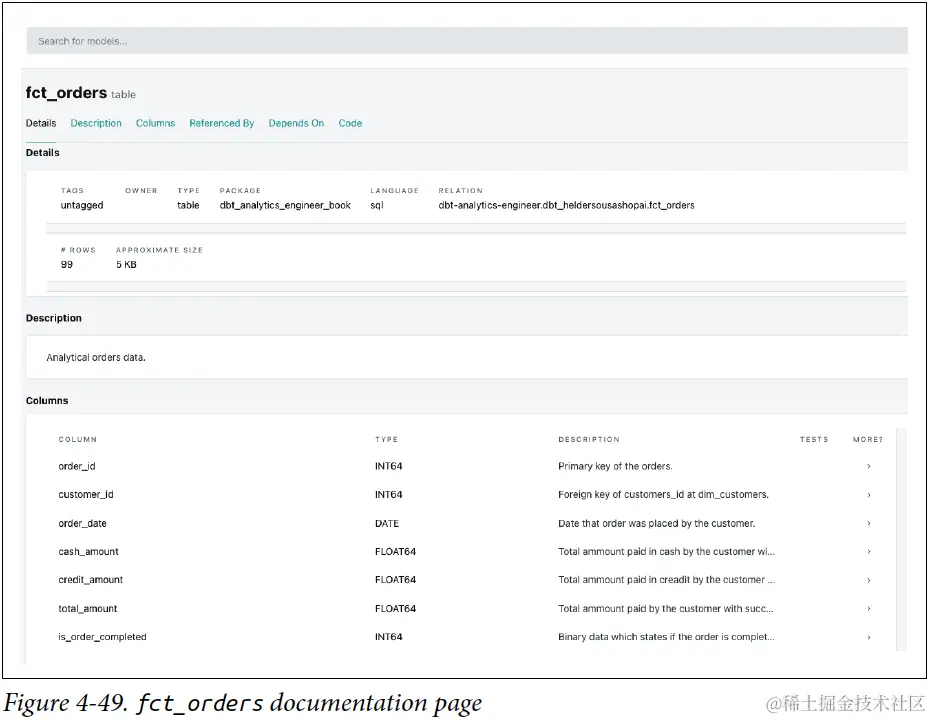Click the approximate size value 5 KB
The height and width of the screenshot is (720, 932).
coord(126,265)
